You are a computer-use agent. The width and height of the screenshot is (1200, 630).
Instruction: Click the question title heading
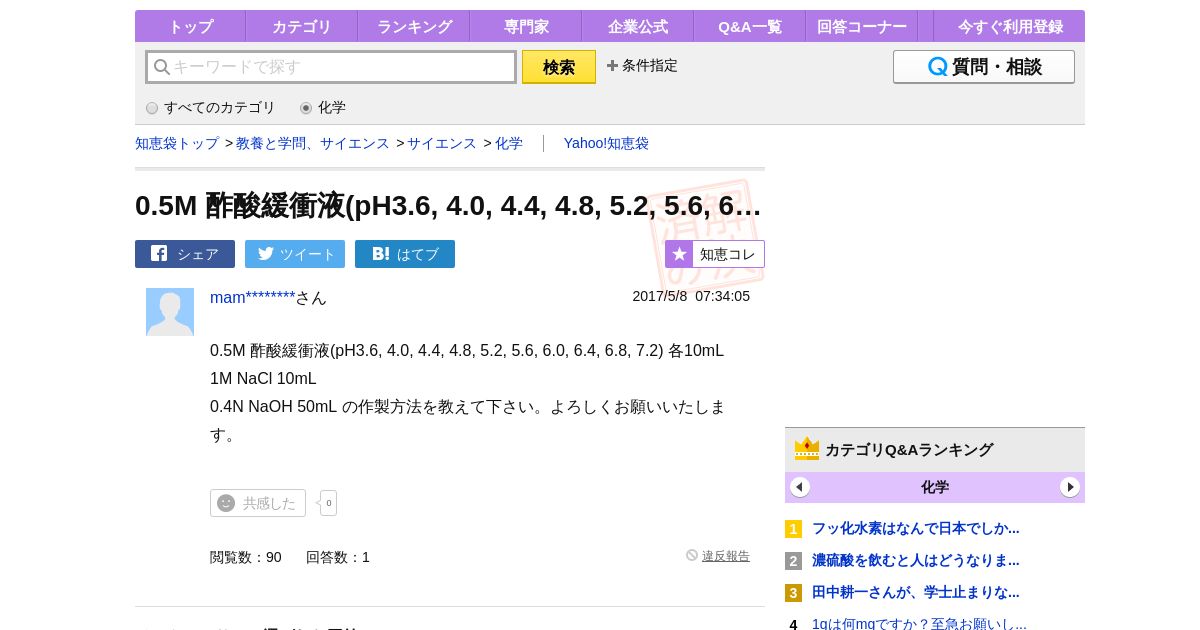[448, 205]
